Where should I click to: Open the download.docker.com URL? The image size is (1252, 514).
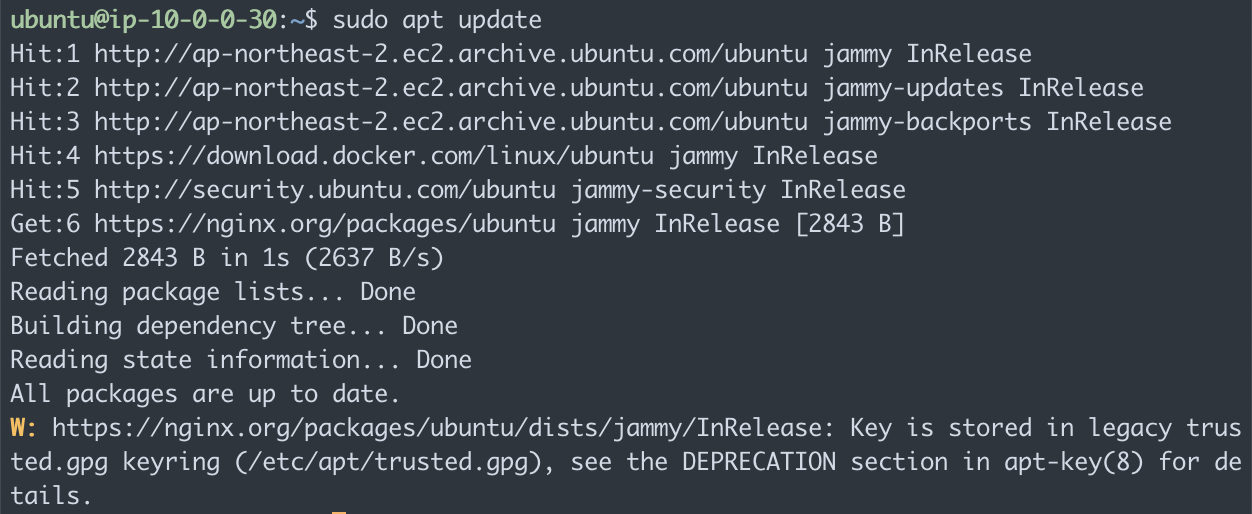375,155
